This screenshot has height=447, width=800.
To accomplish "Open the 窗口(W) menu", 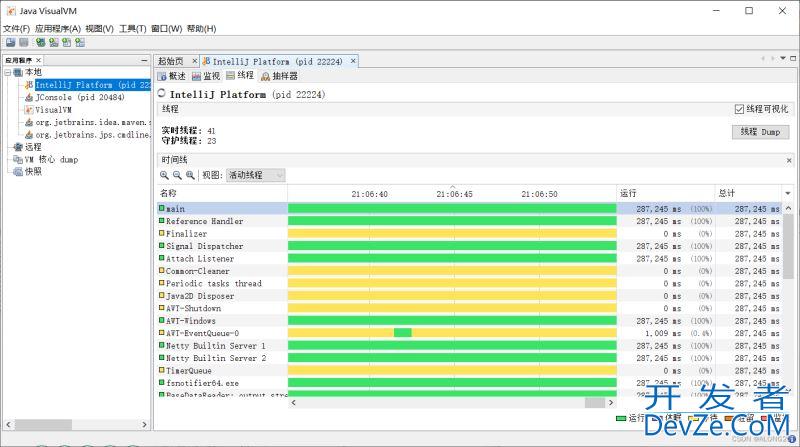I will (x=166, y=29).
